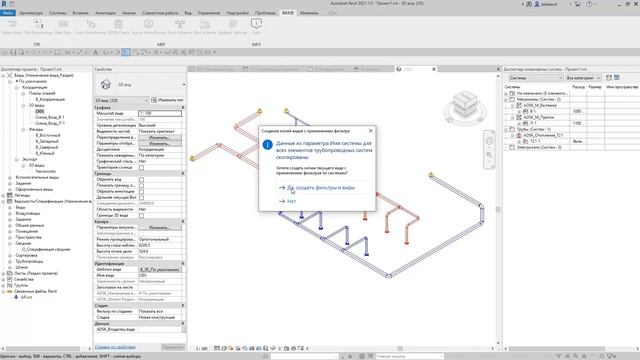
Task: Click the 'Изменить тип' button in Properties
Action: [x=167, y=100]
